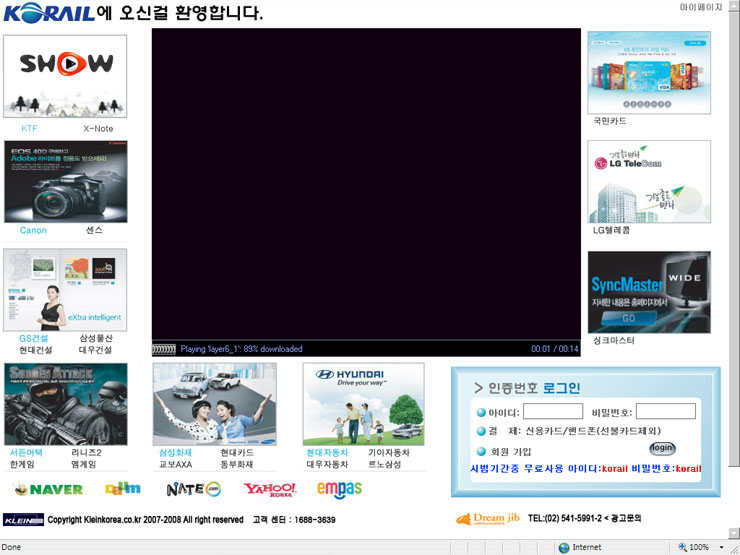The image size is (740, 555).
Task: Select the 센스 link
Action: 94,230
